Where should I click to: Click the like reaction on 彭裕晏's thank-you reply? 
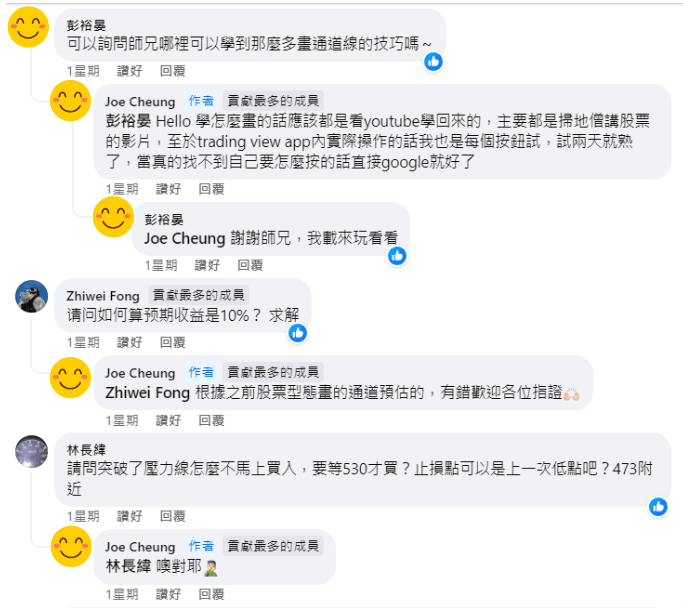tap(397, 255)
